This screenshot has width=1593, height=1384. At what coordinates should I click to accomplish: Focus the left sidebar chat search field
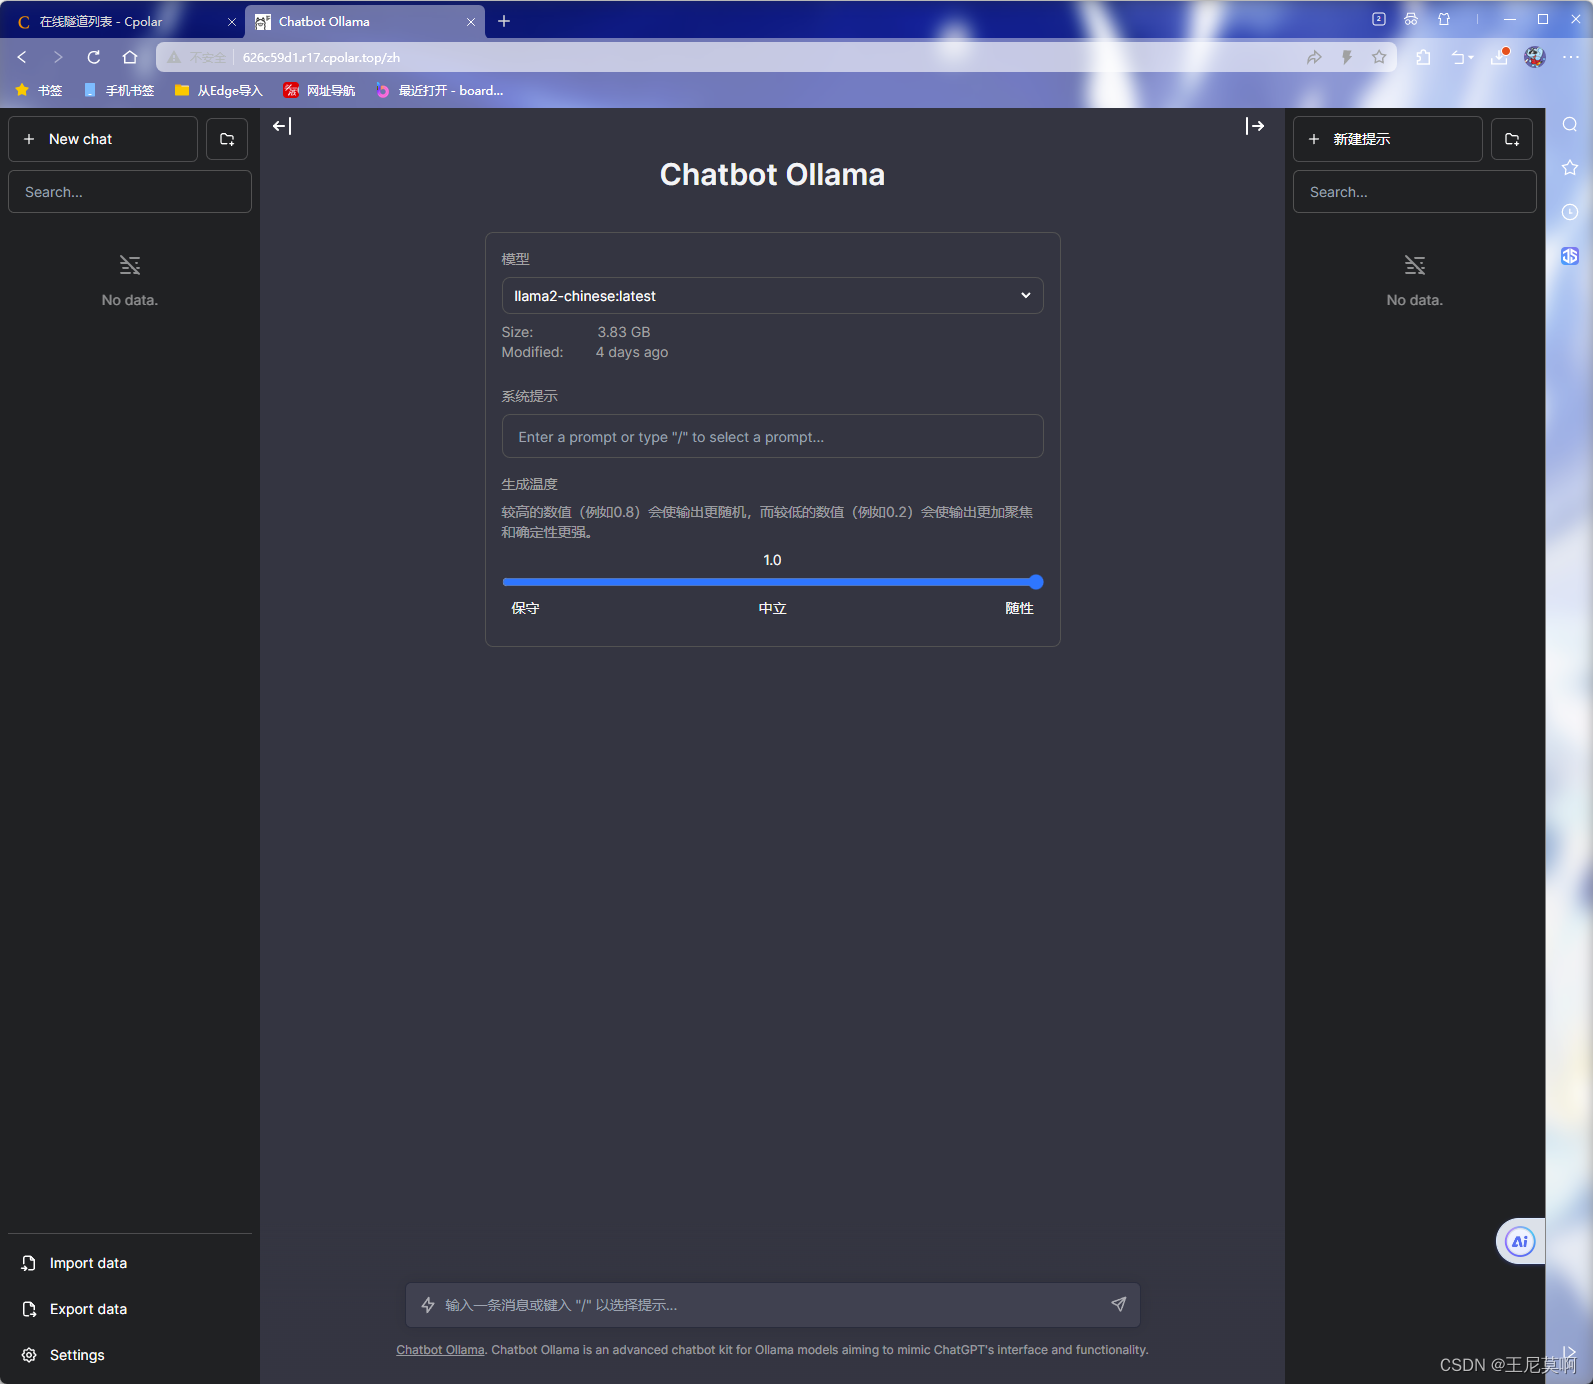click(x=130, y=192)
